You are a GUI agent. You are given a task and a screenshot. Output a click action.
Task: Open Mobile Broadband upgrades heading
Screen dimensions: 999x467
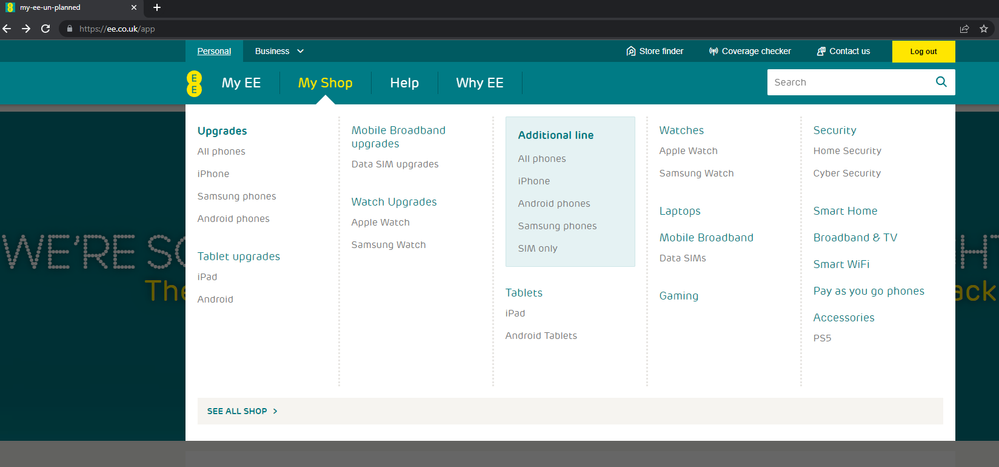[398, 137]
